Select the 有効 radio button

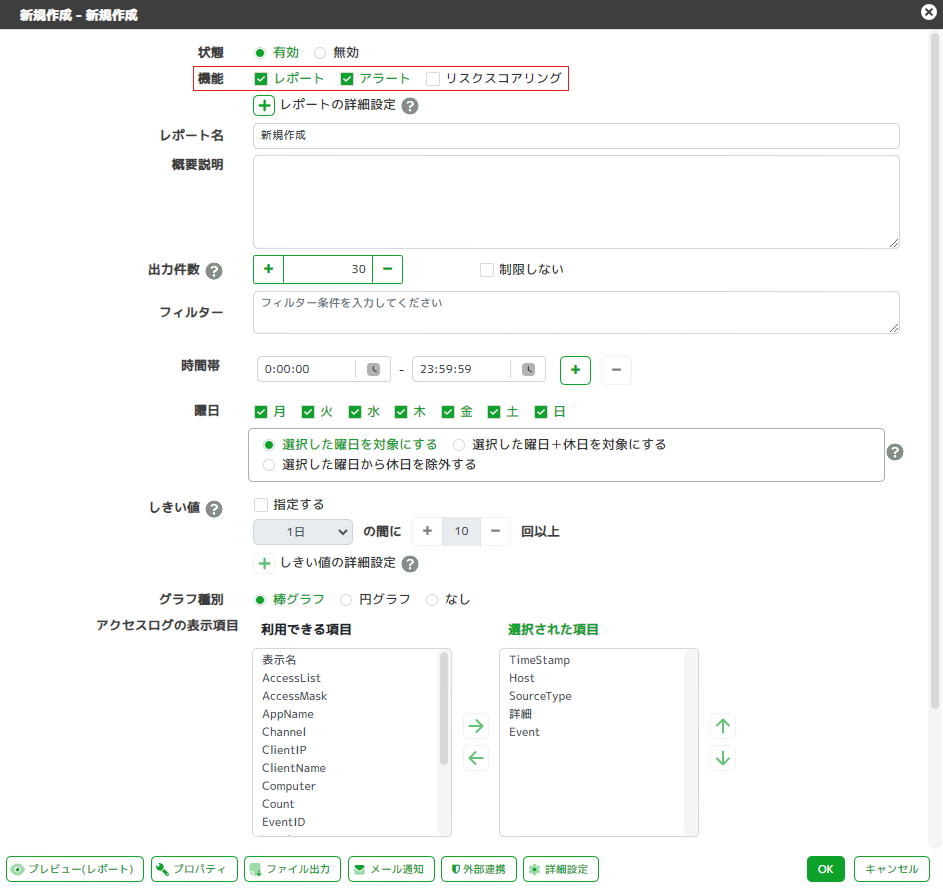[x=260, y=53]
